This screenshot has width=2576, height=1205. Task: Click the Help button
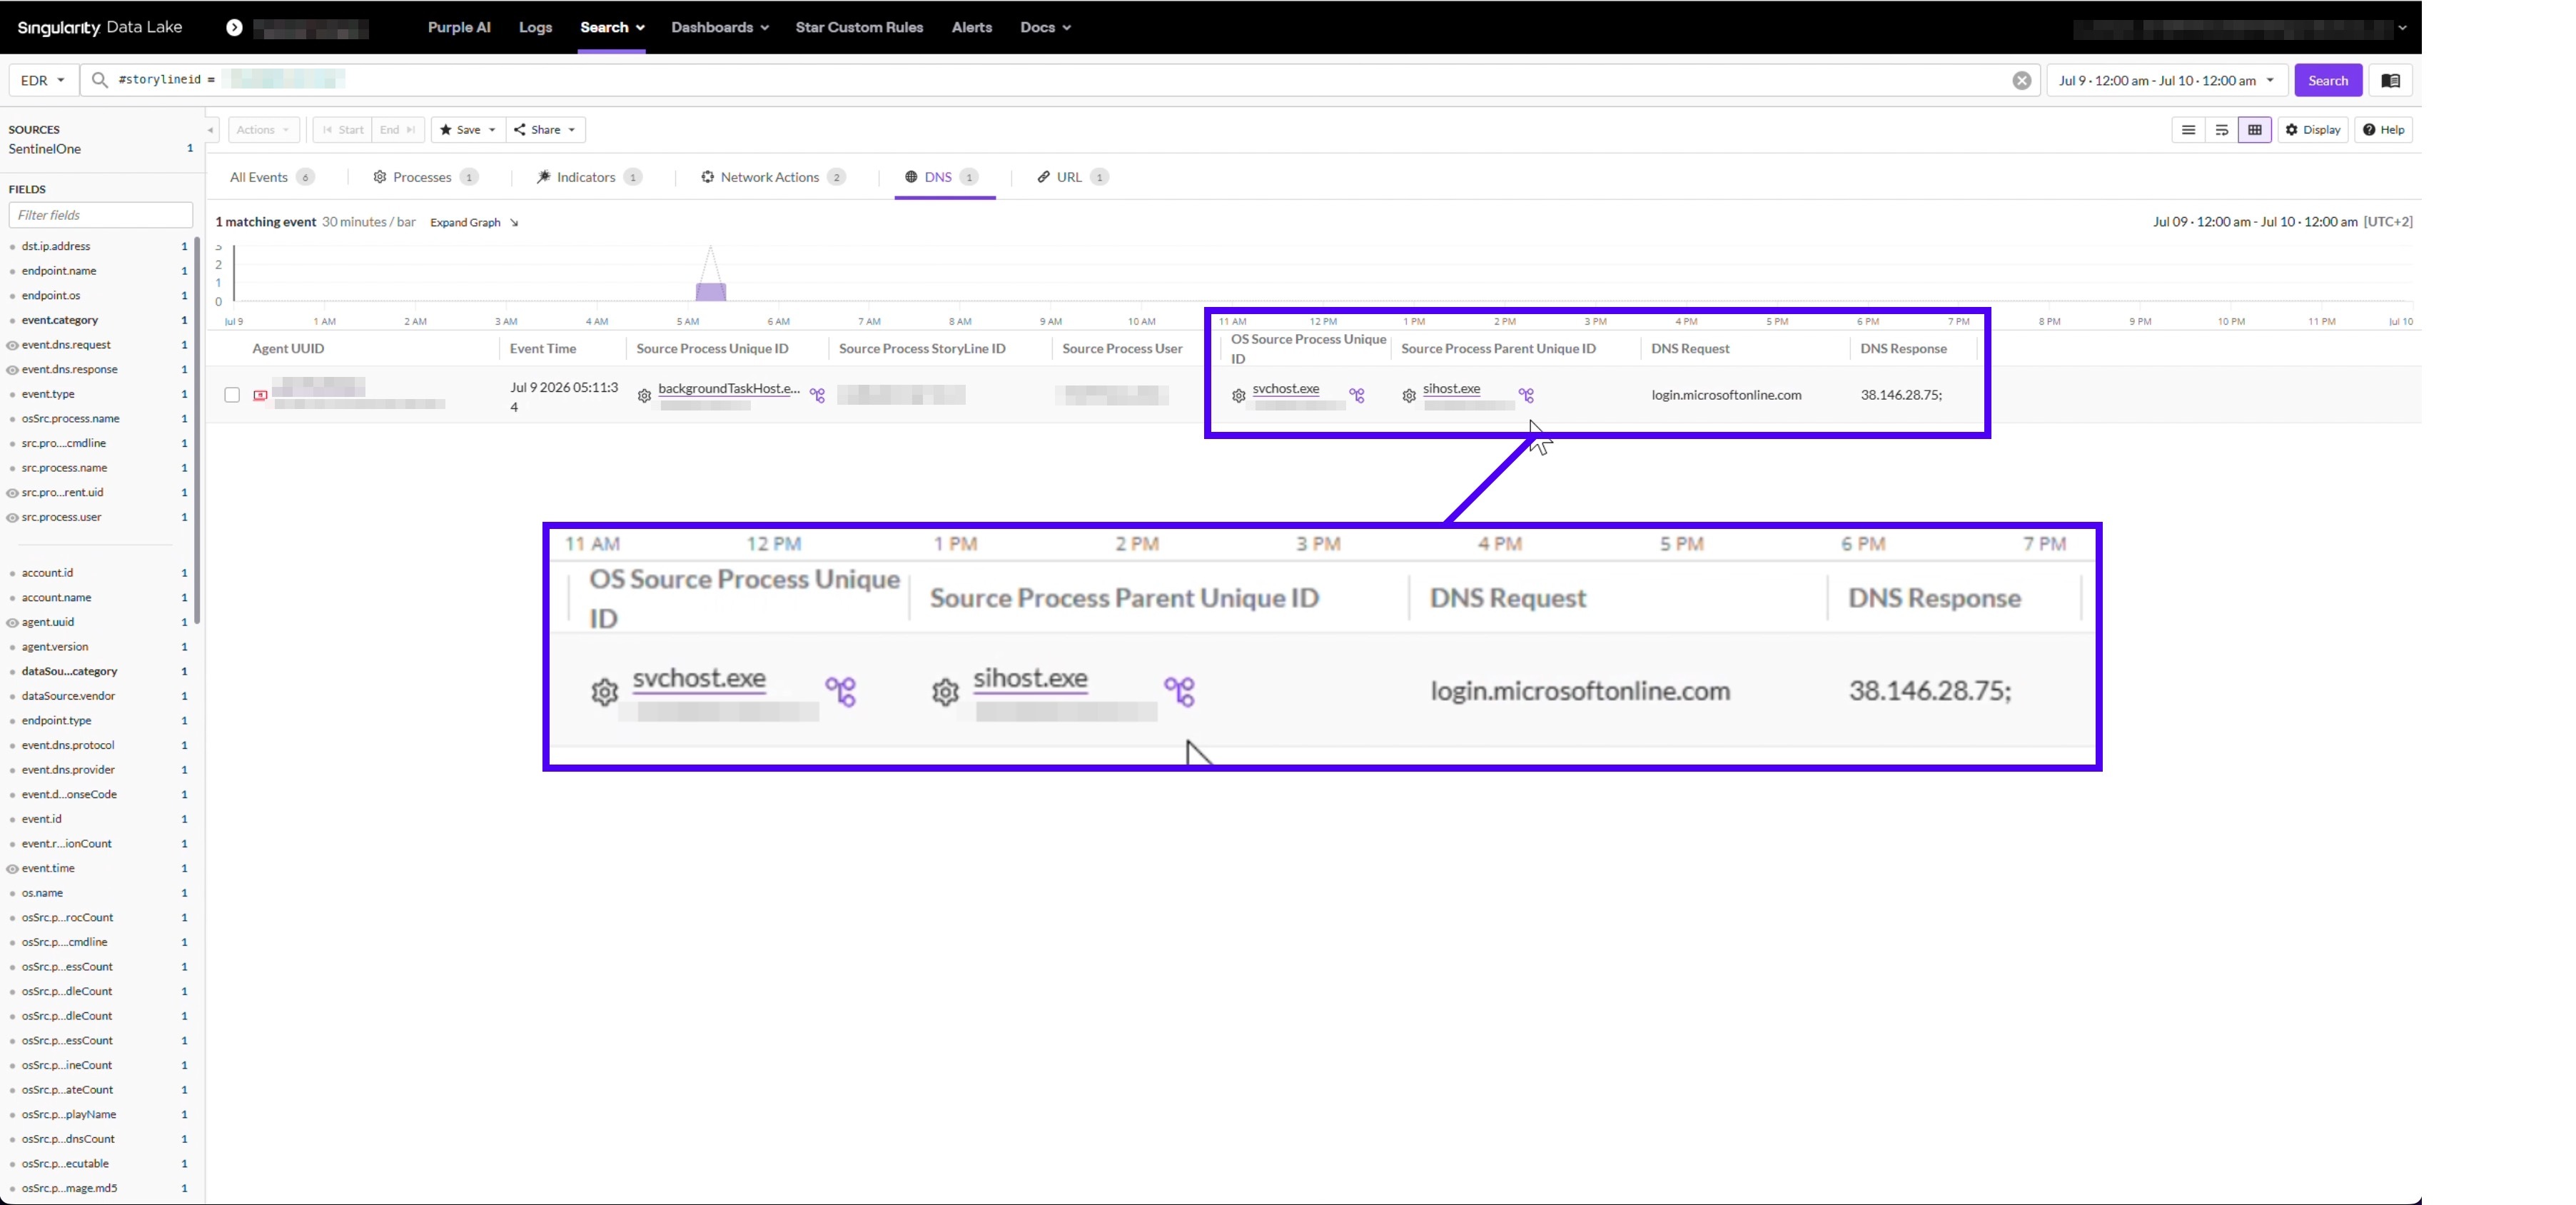[2383, 130]
